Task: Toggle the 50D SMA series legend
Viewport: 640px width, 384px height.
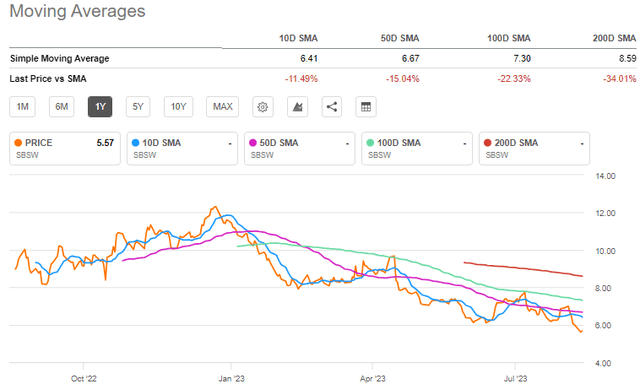Action: 300,149
